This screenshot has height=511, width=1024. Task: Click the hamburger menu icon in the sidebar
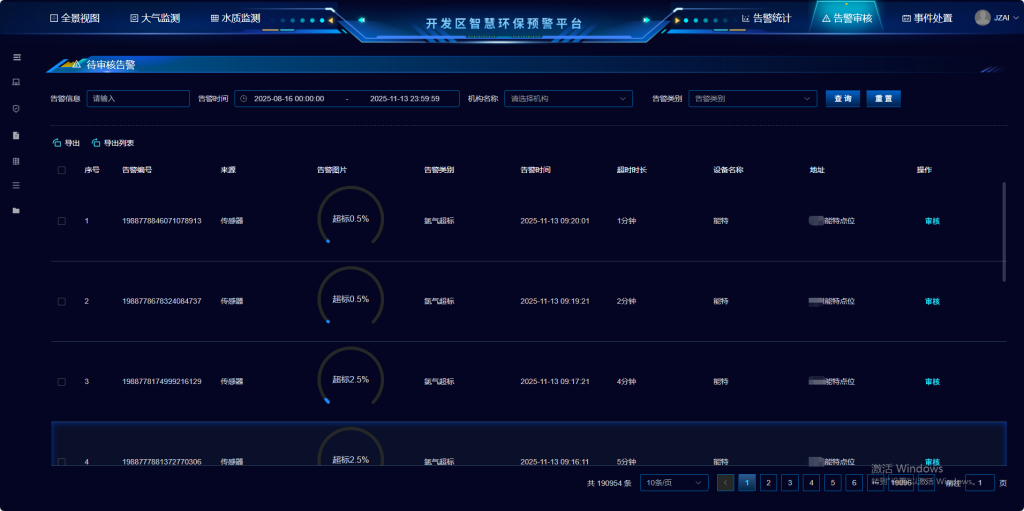16,57
